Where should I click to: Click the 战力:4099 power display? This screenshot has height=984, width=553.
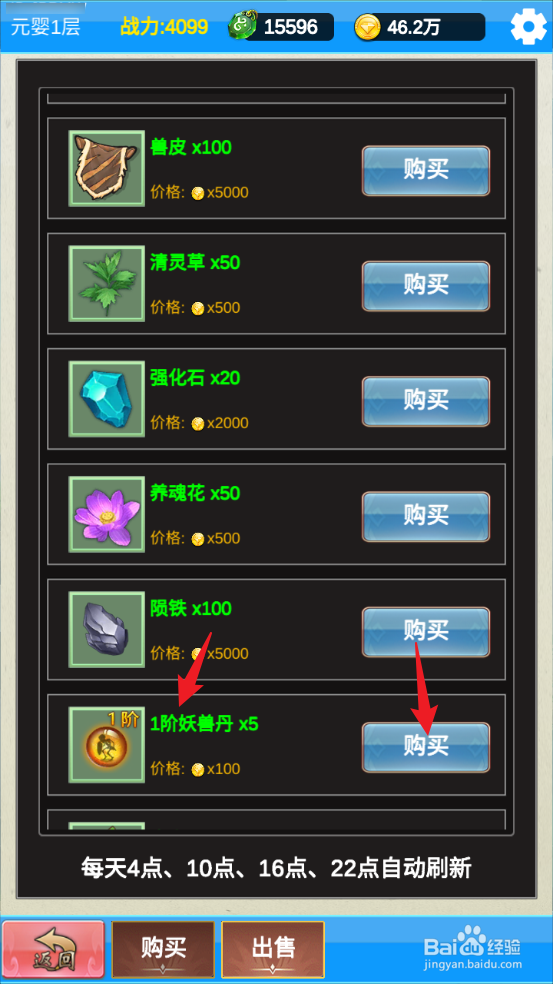point(164,27)
